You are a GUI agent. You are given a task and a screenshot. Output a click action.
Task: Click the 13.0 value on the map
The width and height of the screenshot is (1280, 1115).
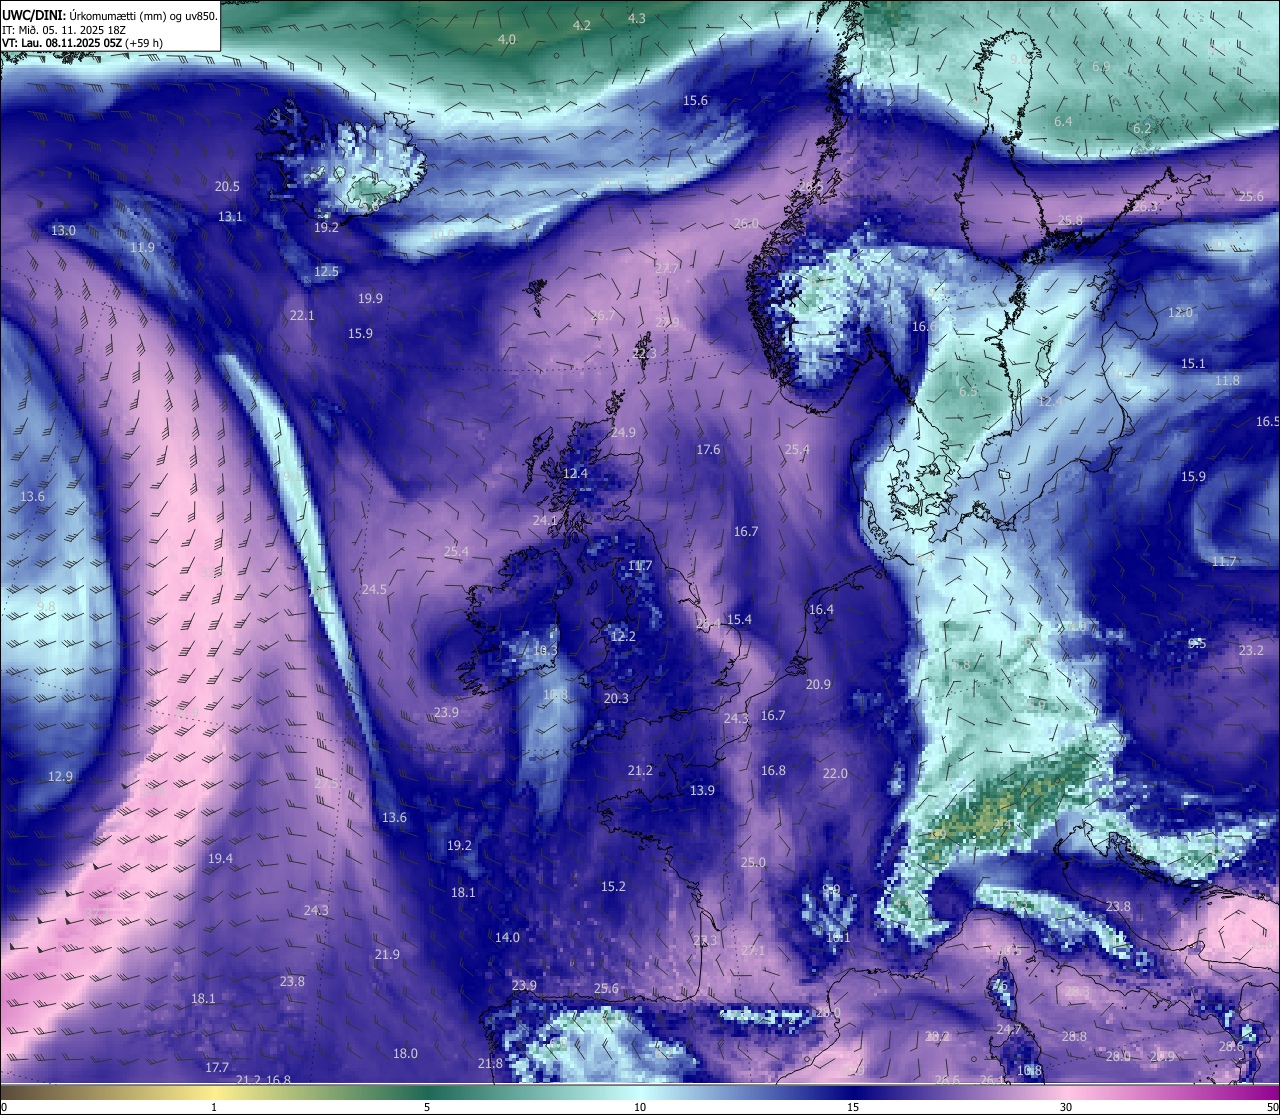(63, 231)
